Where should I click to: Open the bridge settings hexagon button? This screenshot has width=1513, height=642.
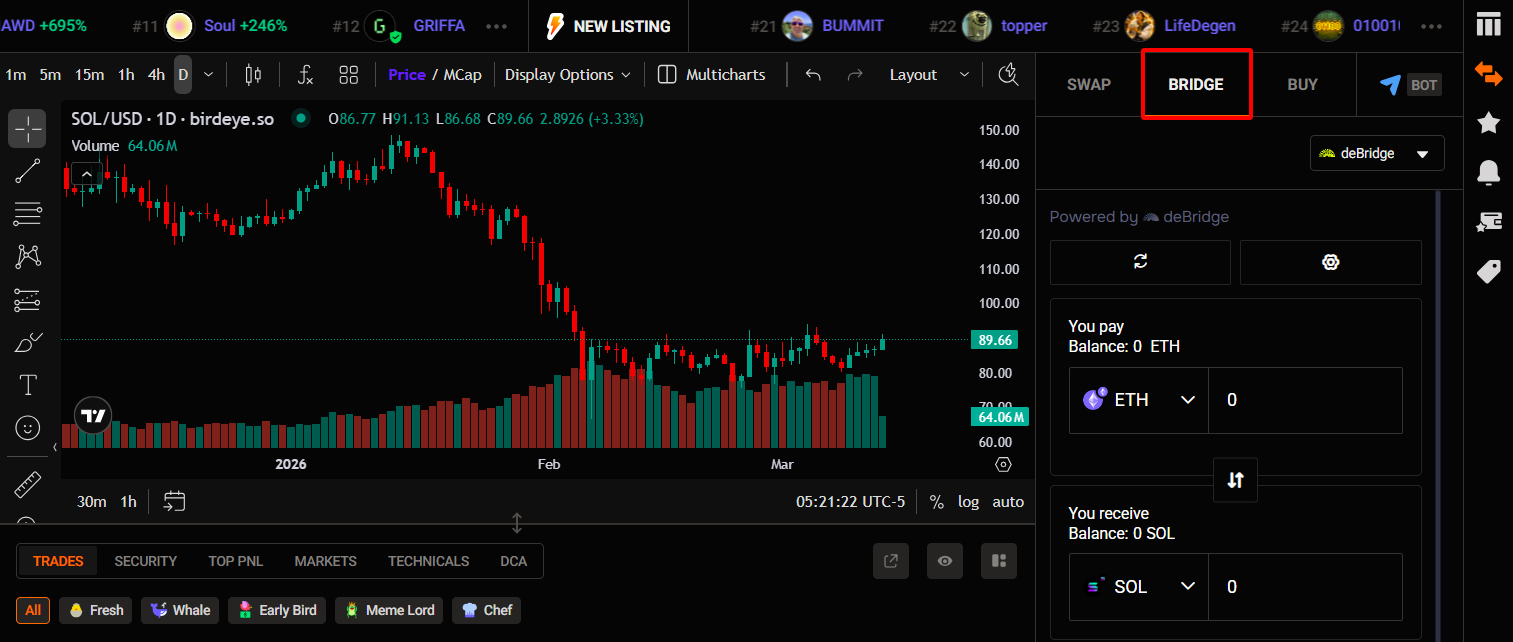(x=1330, y=262)
